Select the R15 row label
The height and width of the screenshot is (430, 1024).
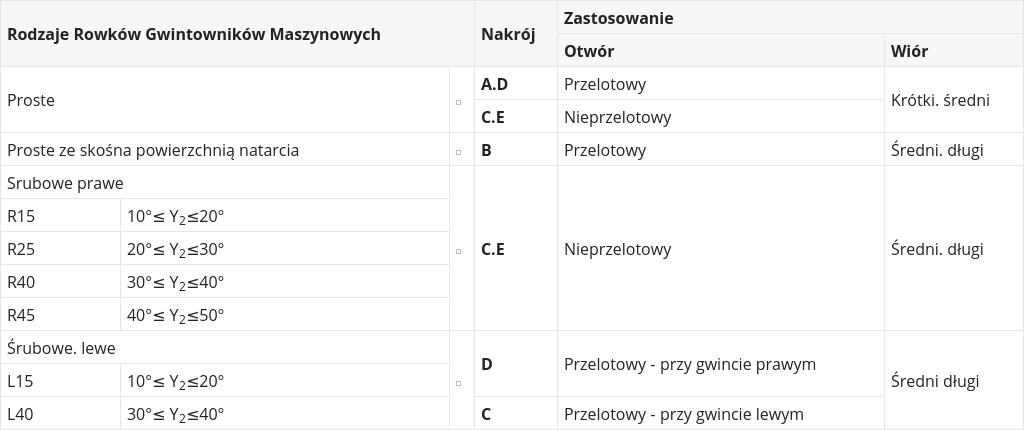[x=21, y=216]
